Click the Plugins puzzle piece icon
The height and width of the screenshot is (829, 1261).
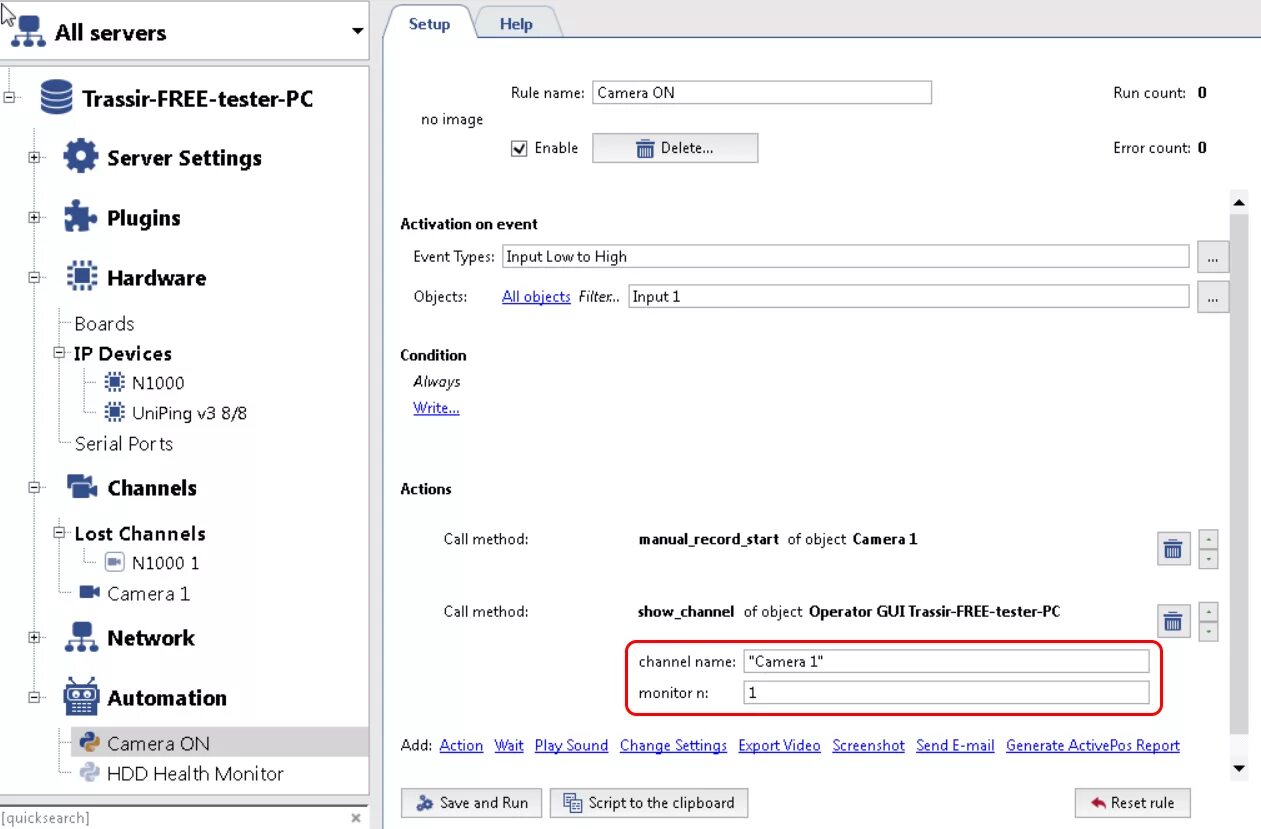point(80,217)
